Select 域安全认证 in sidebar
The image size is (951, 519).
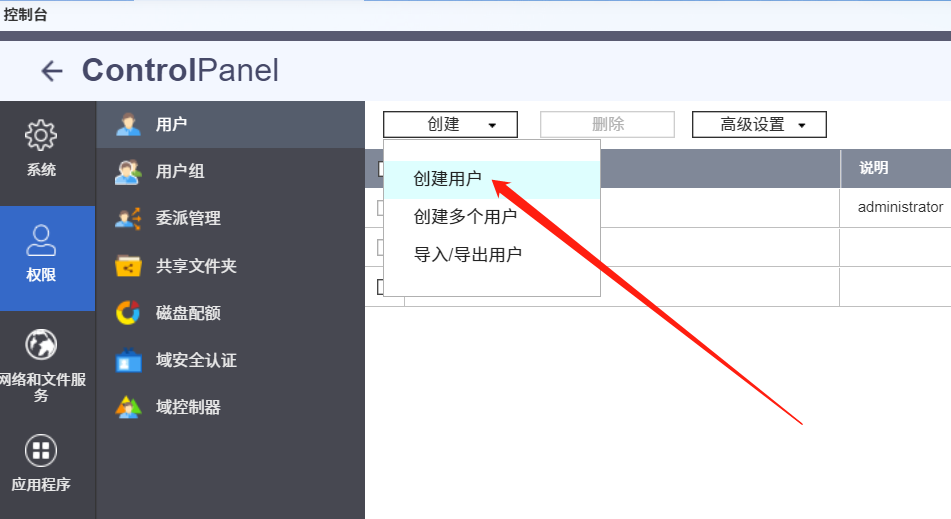point(196,360)
